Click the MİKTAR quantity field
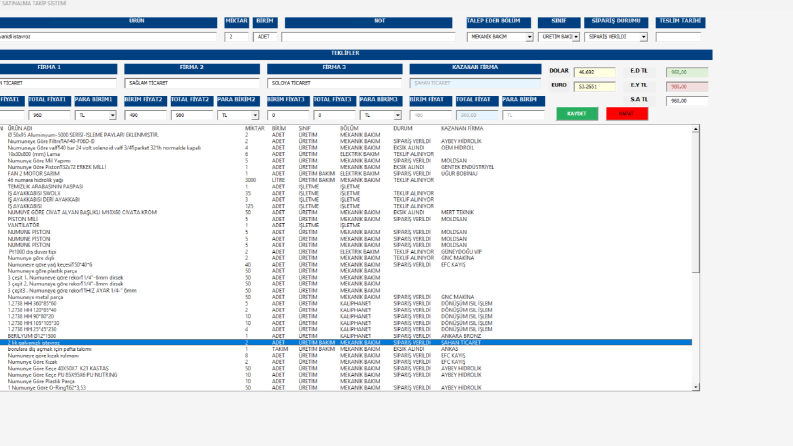Image resolution: width=793 pixels, height=446 pixels. (236, 37)
